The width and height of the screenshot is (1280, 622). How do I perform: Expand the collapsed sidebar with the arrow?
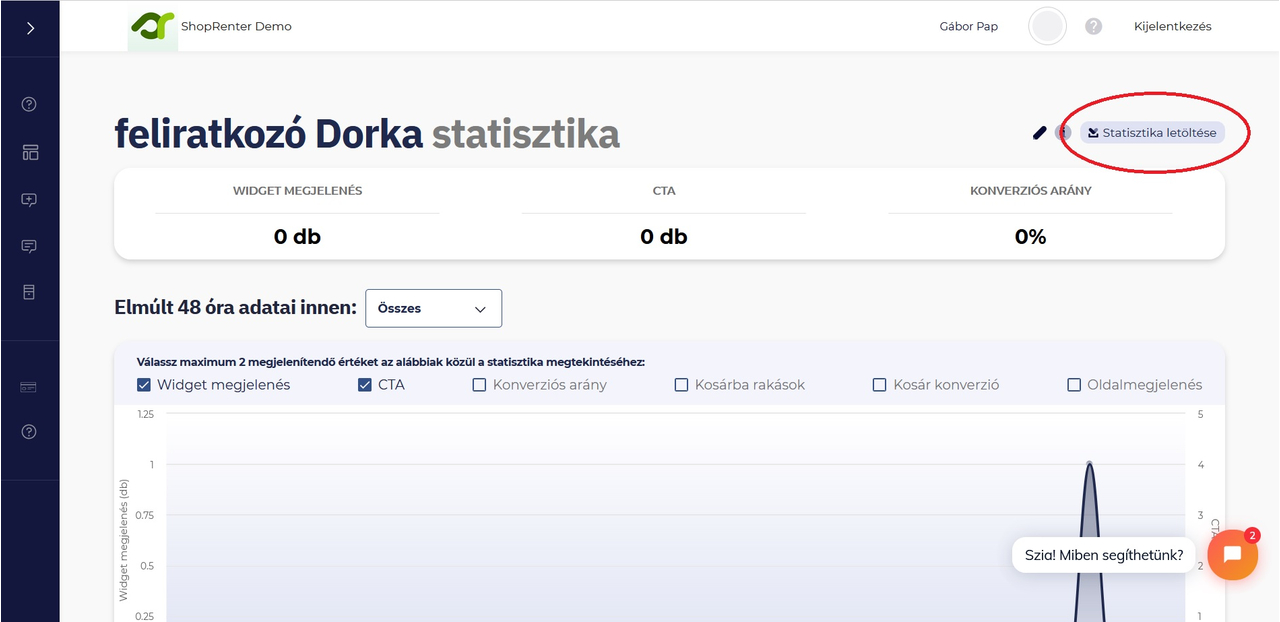29,28
